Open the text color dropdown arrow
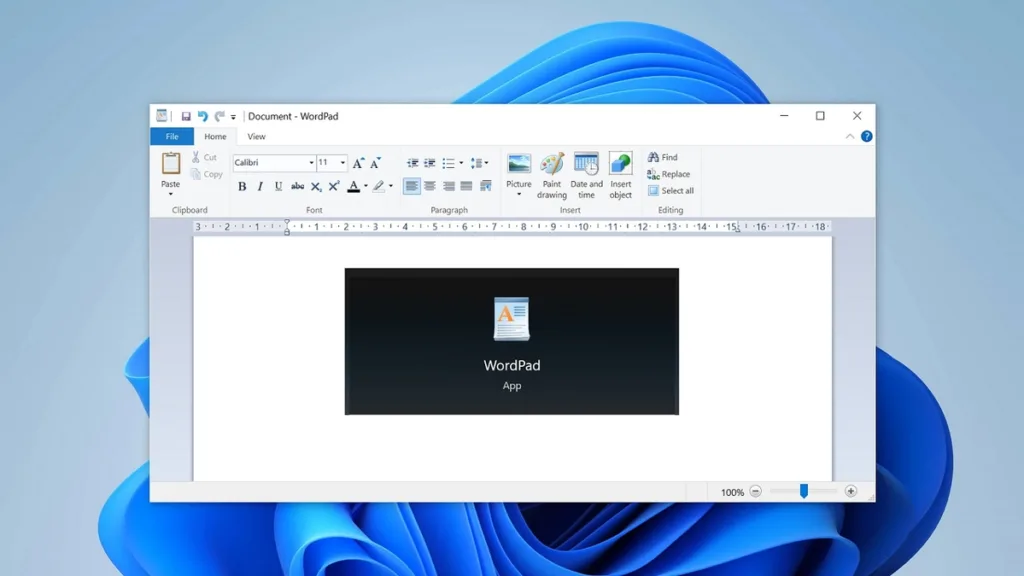 (x=366, y=187)
